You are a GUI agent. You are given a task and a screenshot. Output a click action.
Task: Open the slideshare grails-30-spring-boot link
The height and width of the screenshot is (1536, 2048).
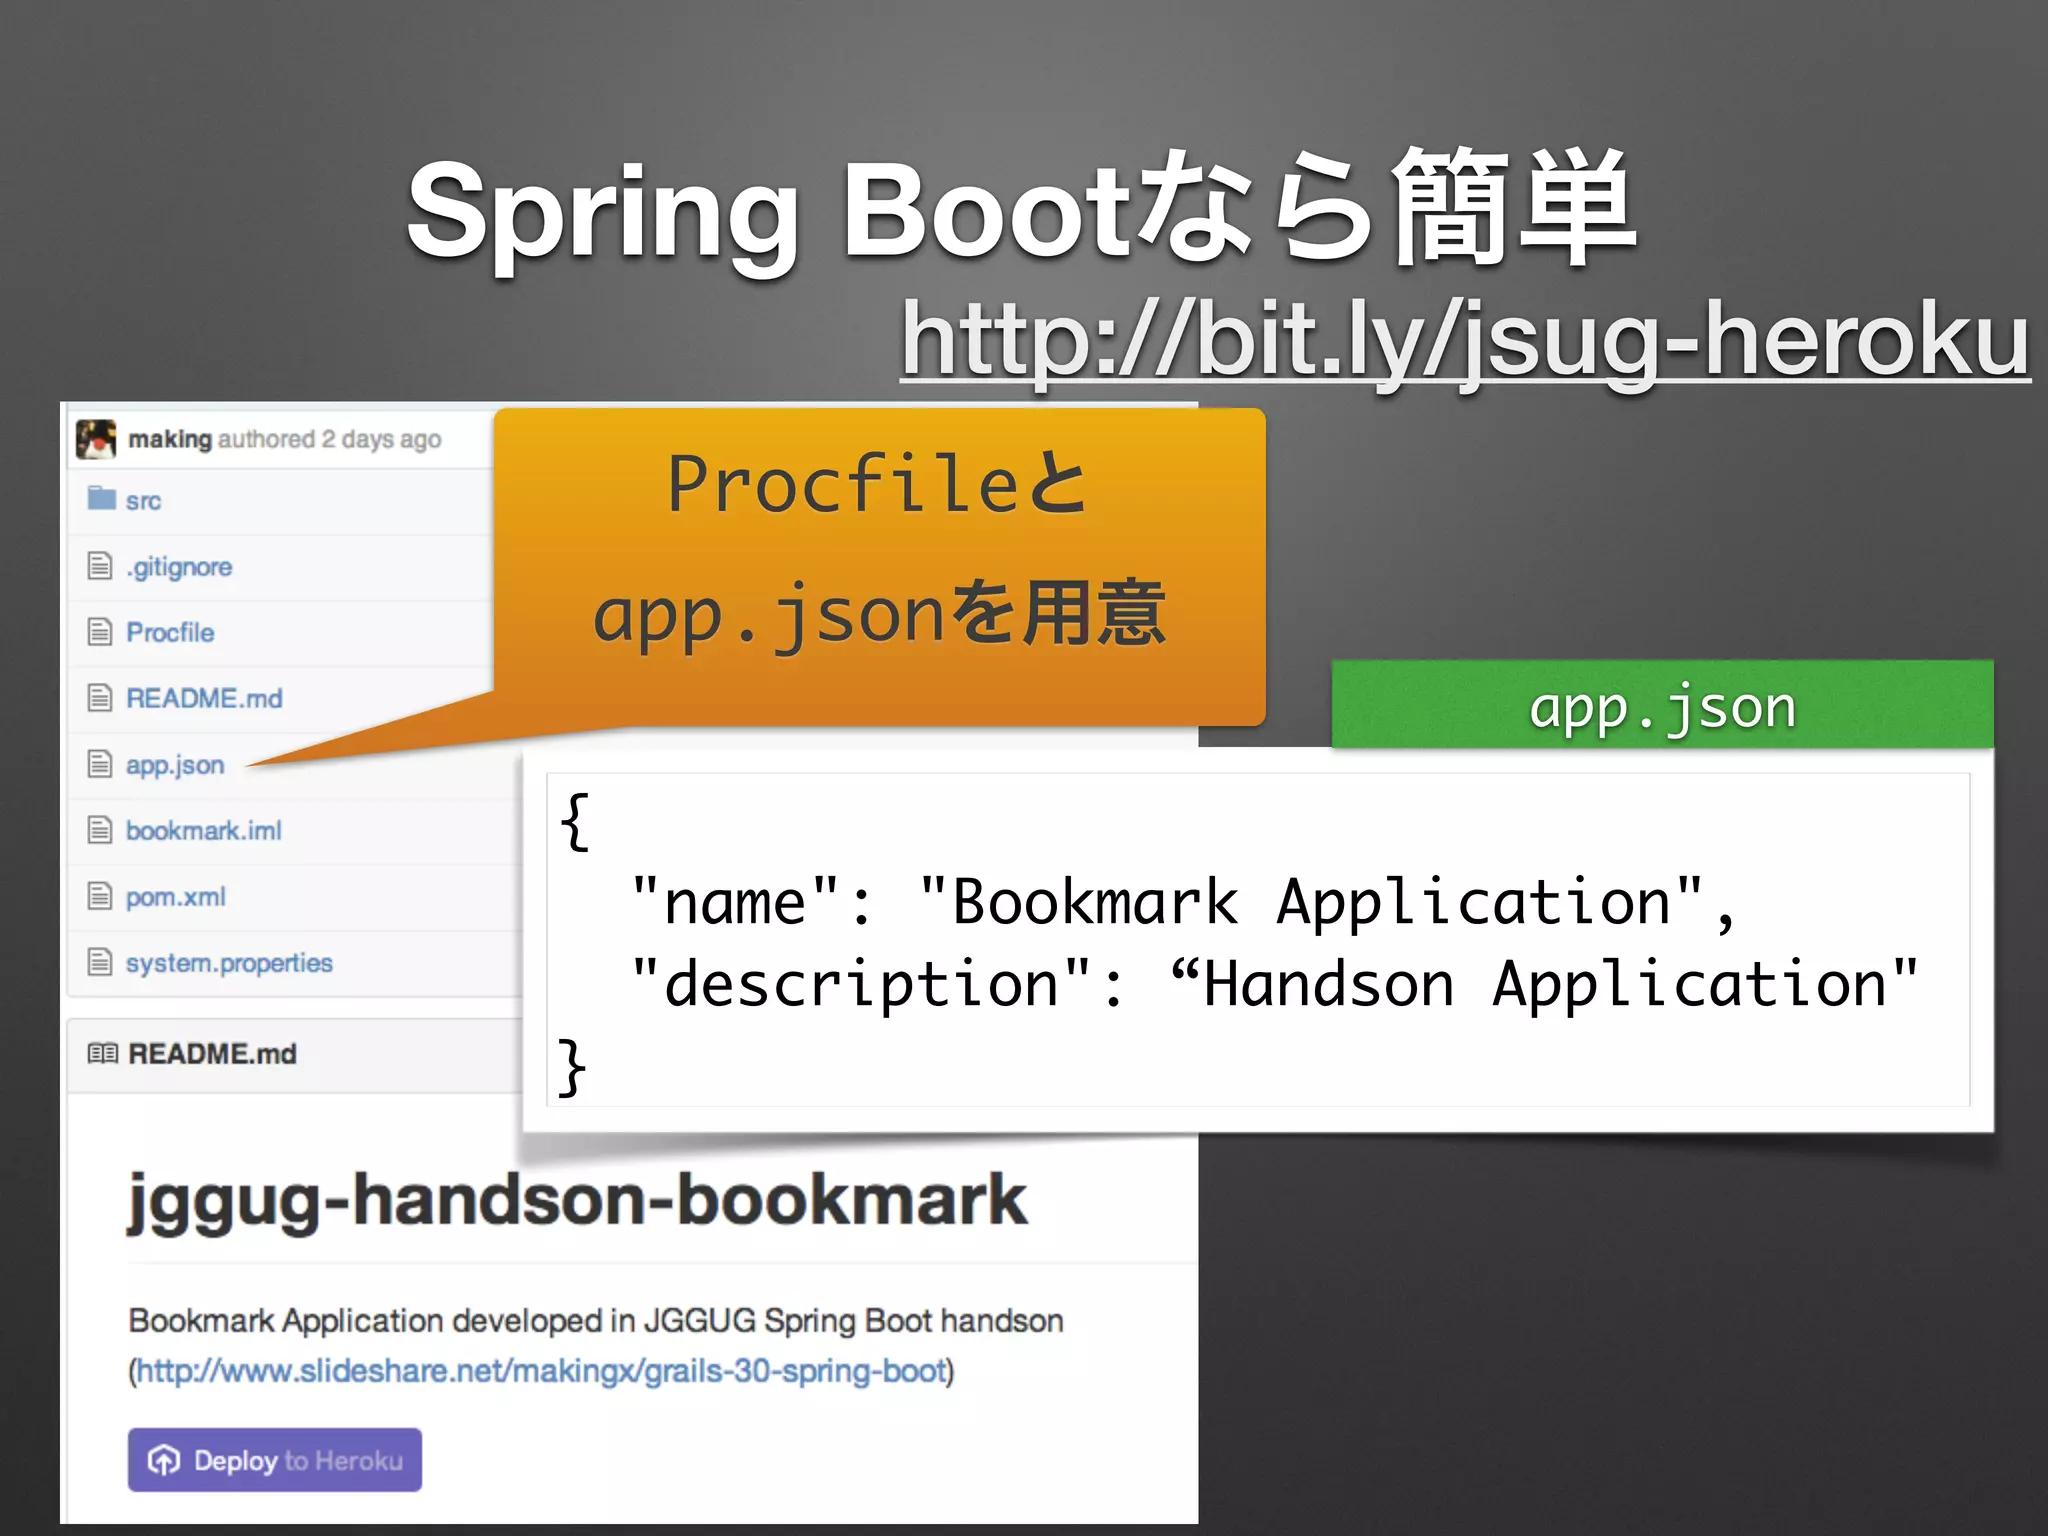pyautogui.click(x=541, y=1370)
